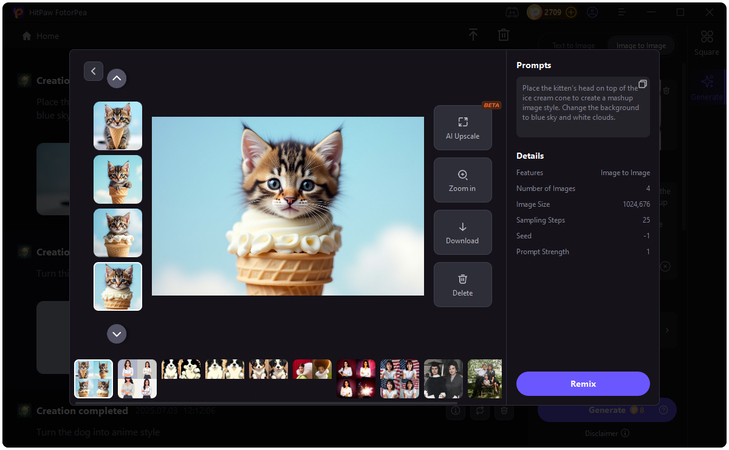Open the woman with American flag collage thumbnail

399,378
